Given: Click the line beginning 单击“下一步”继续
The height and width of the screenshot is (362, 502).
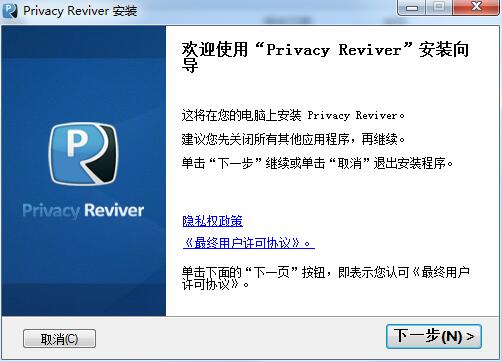Looking at the screenshot, I should click(317, 163).
